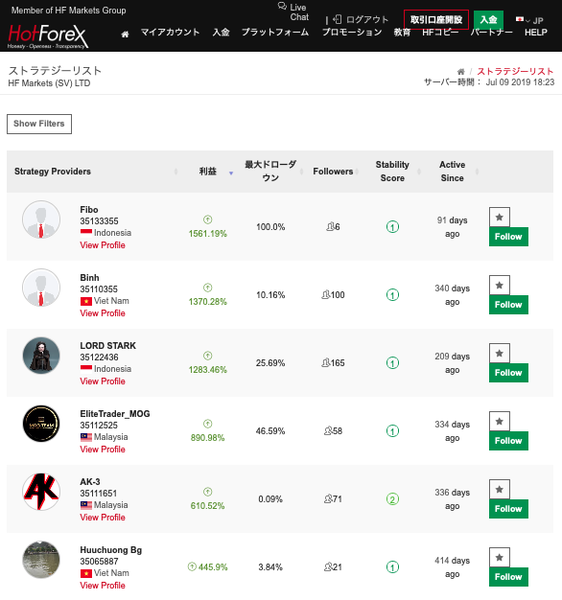Screen dimensions: 562x600
Task: Open the 入金 navigation menu item
Action: [221, 33]
